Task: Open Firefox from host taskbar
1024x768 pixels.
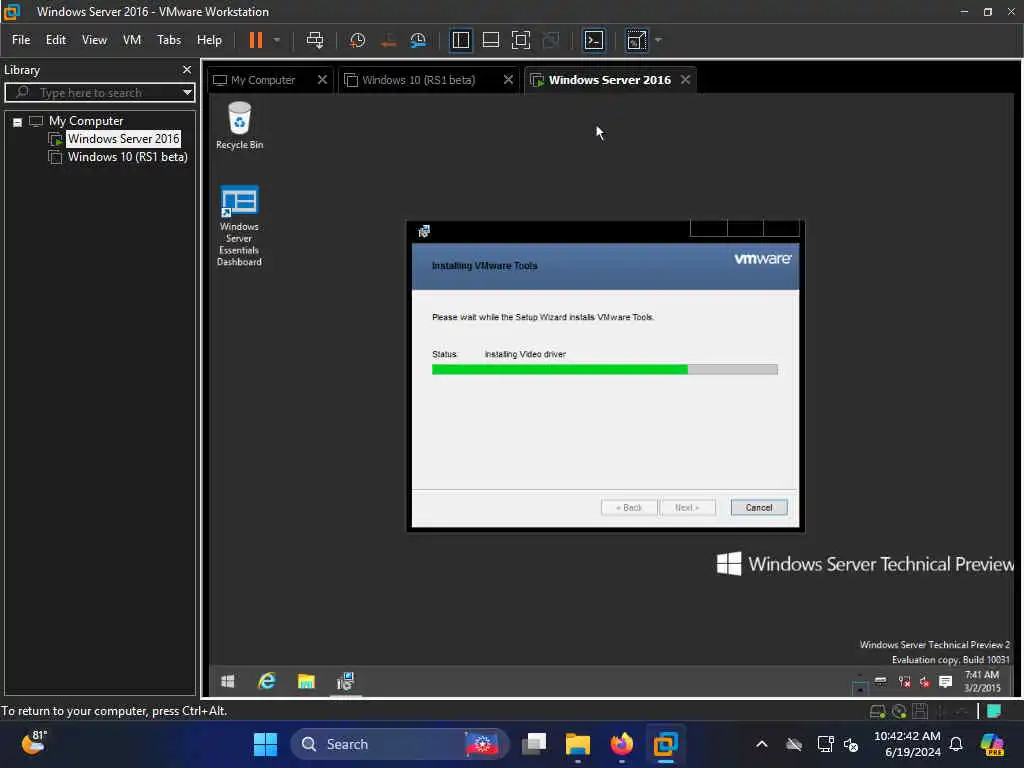Action: click(622, 744)
